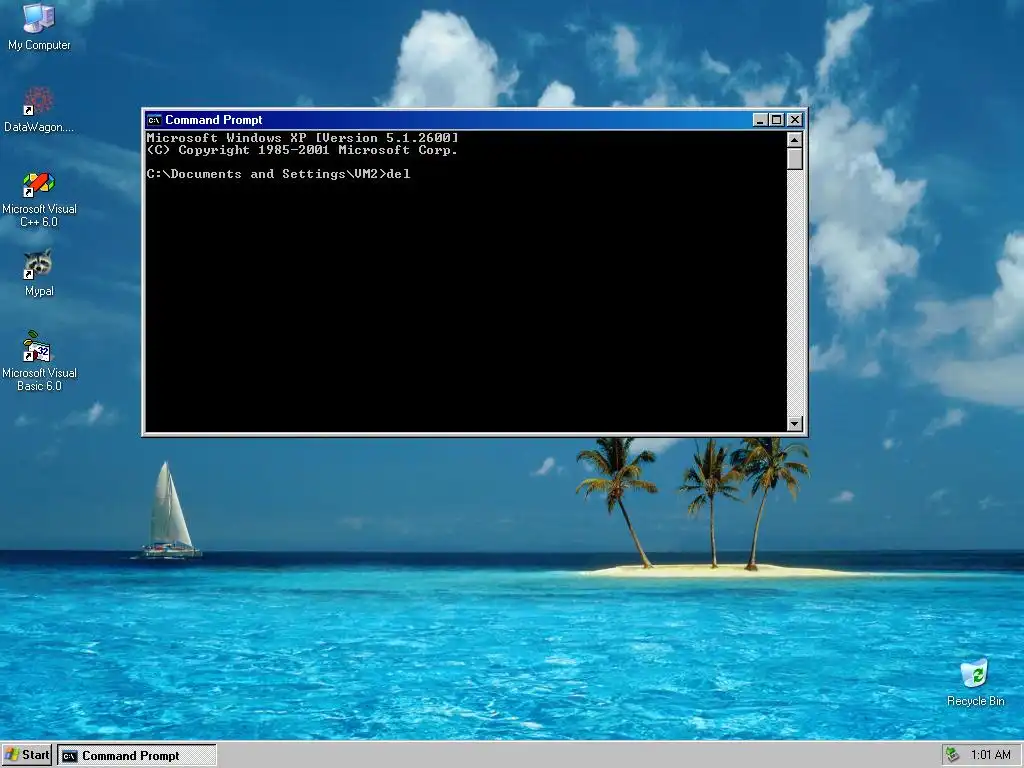Click the console scrollbar up arrow
Image resolution: width=1024 pixels, height=768 pixels.
coord(795,140)
